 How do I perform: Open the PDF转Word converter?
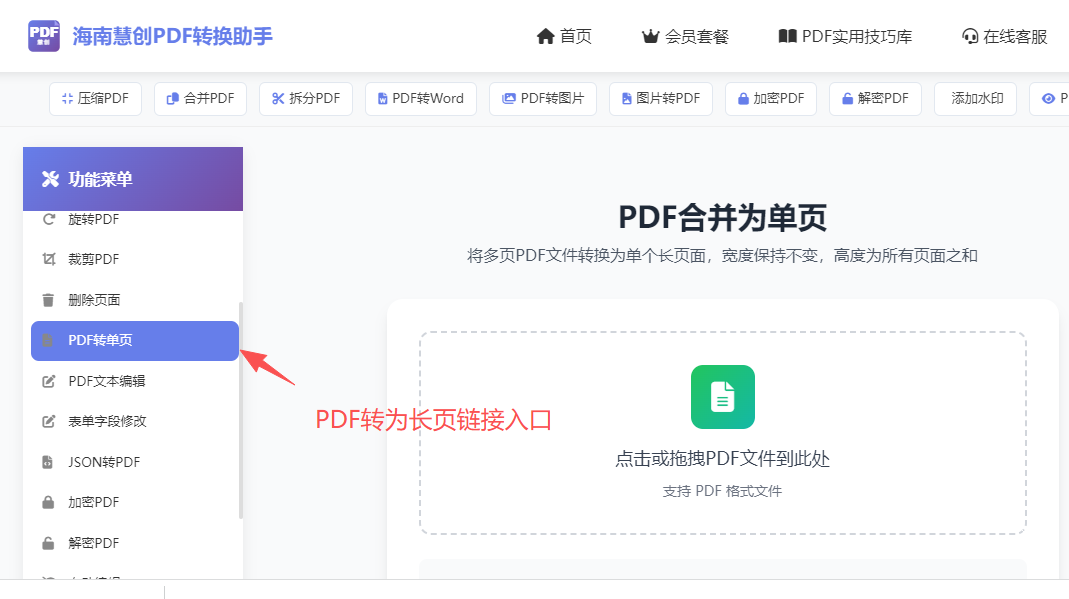coord(421,99)
